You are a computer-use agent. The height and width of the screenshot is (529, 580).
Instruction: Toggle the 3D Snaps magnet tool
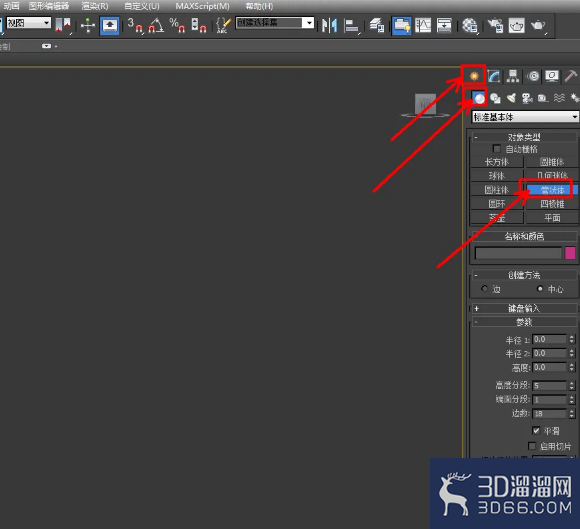pyautogui.click(x=135, y=25)
